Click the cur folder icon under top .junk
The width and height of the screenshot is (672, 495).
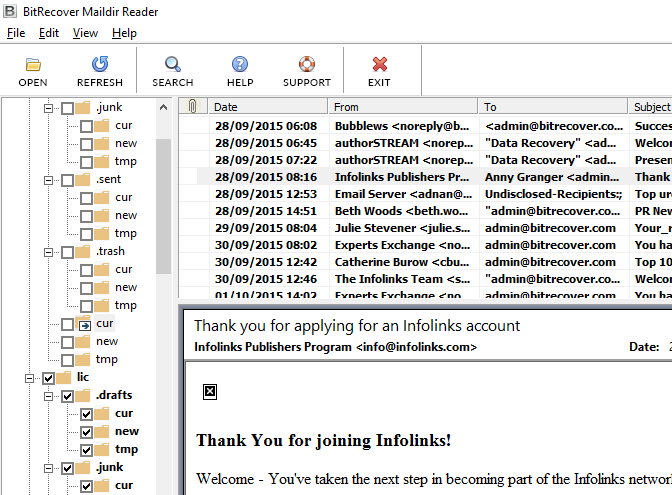102,126
